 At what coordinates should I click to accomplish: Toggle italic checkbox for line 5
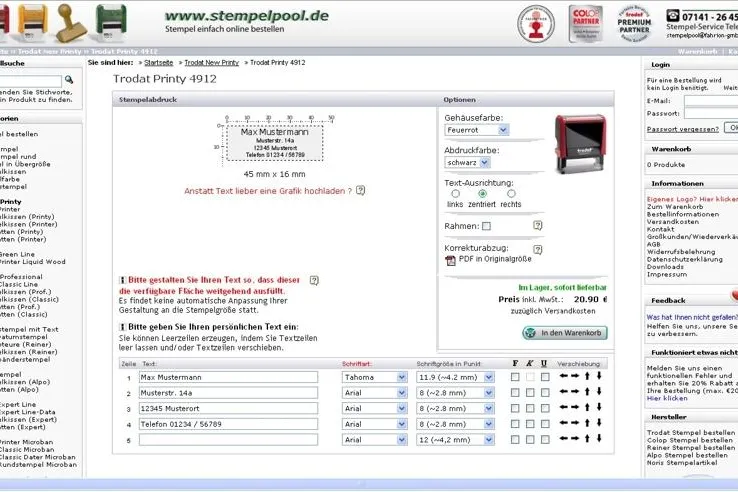[x=530, y=439]
